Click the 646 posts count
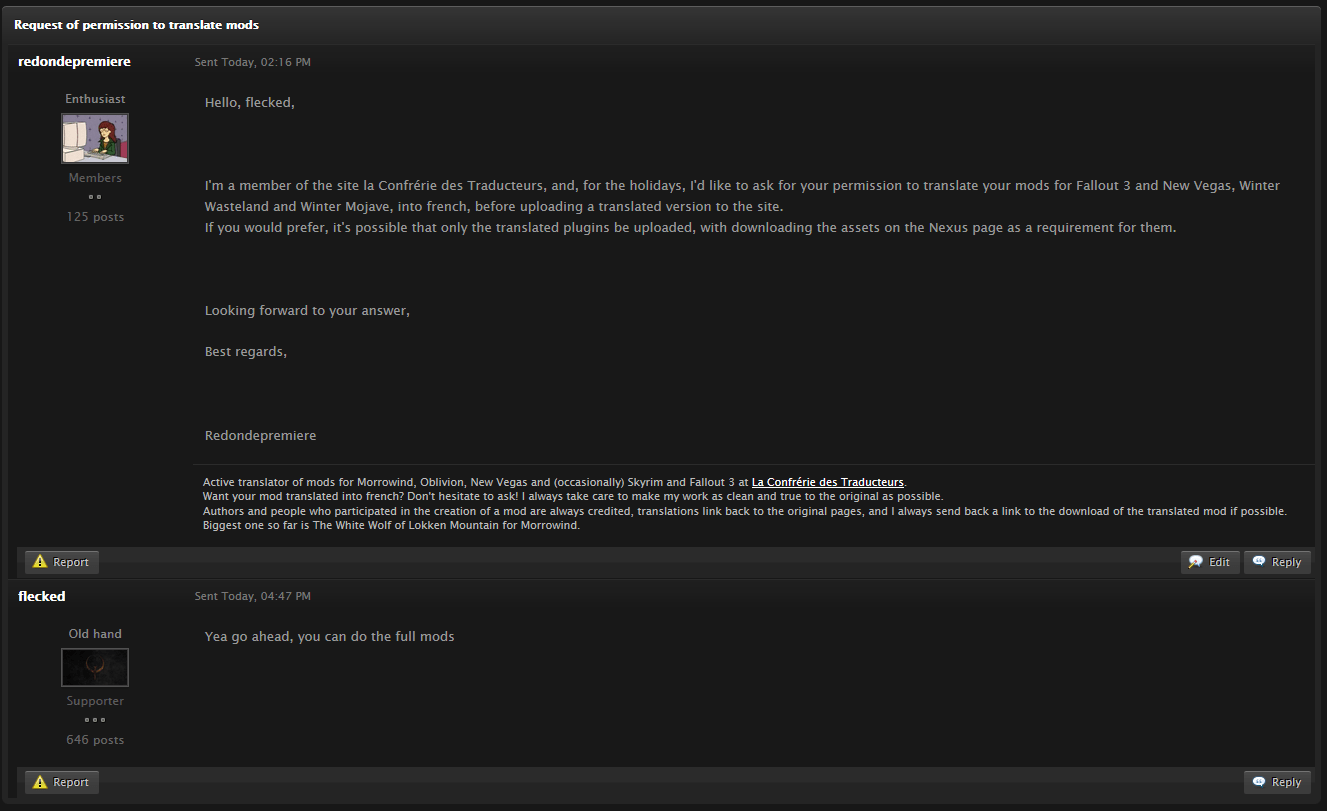Screen dimensions: 1327x811 (95, 740)
